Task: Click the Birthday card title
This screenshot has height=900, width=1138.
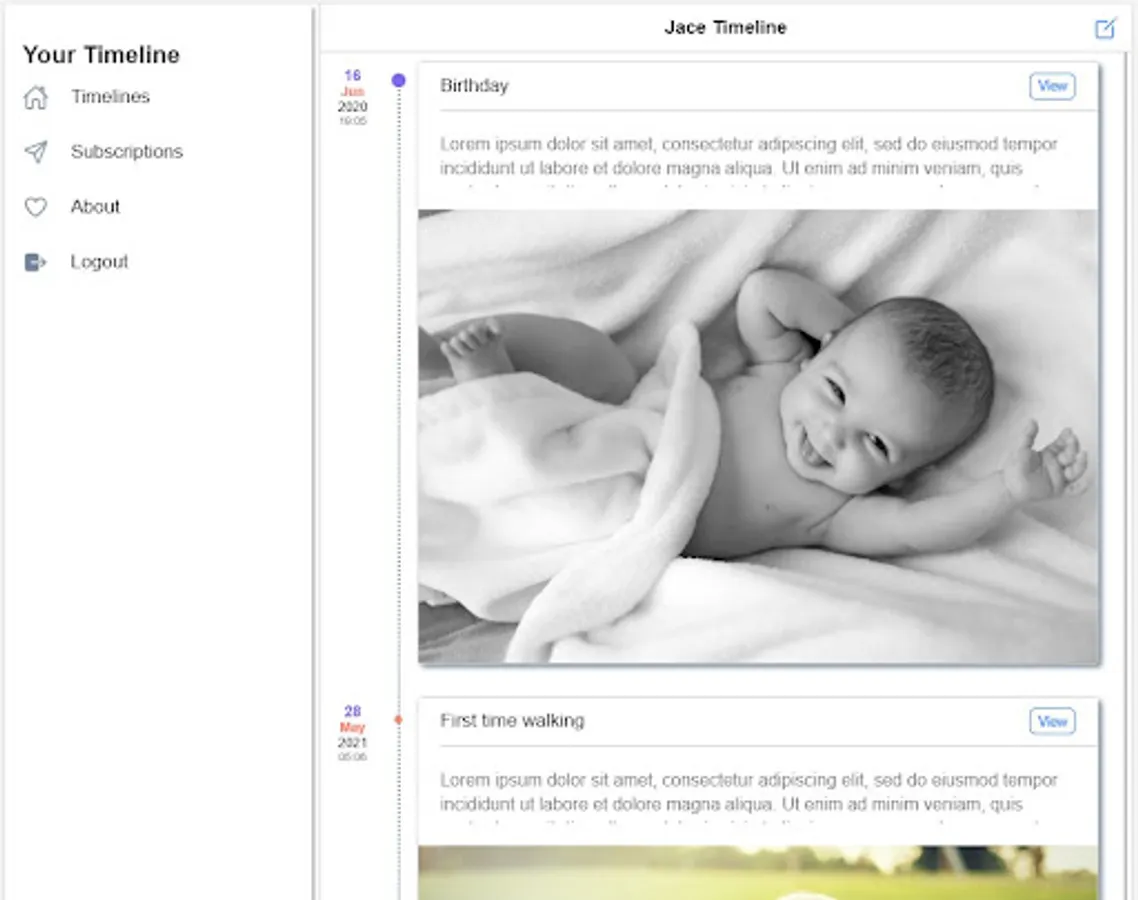Action: tap(474, 86)
